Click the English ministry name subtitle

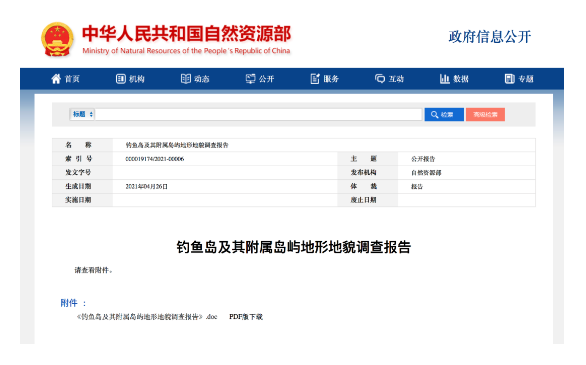[x=186, y=51]
